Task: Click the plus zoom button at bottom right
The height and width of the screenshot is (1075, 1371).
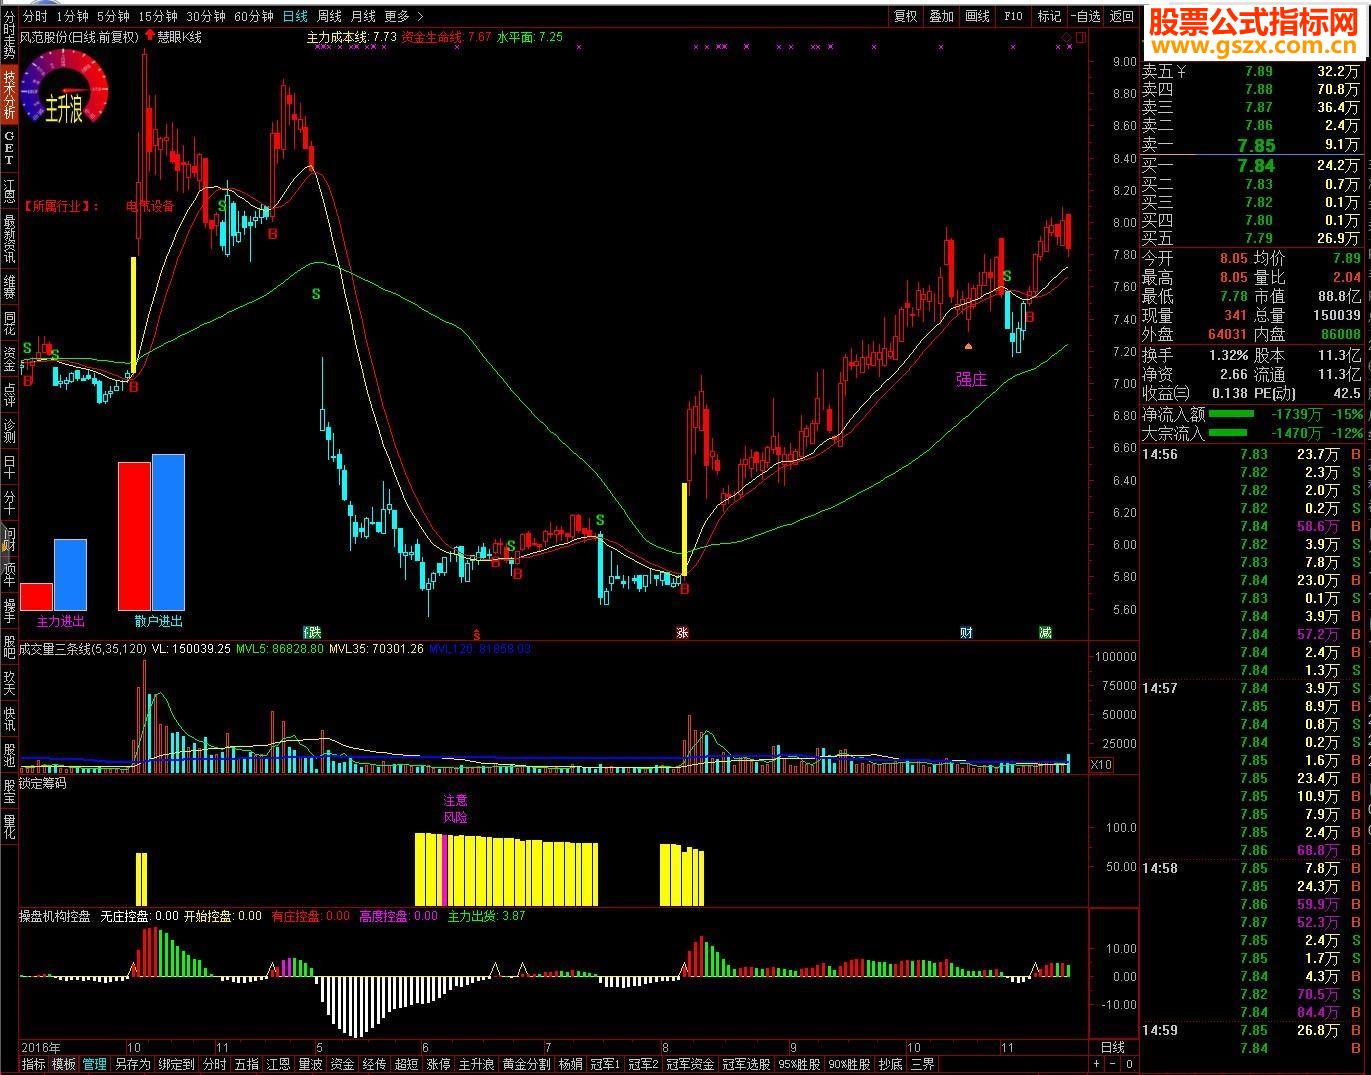Action: point(1097,1064)
